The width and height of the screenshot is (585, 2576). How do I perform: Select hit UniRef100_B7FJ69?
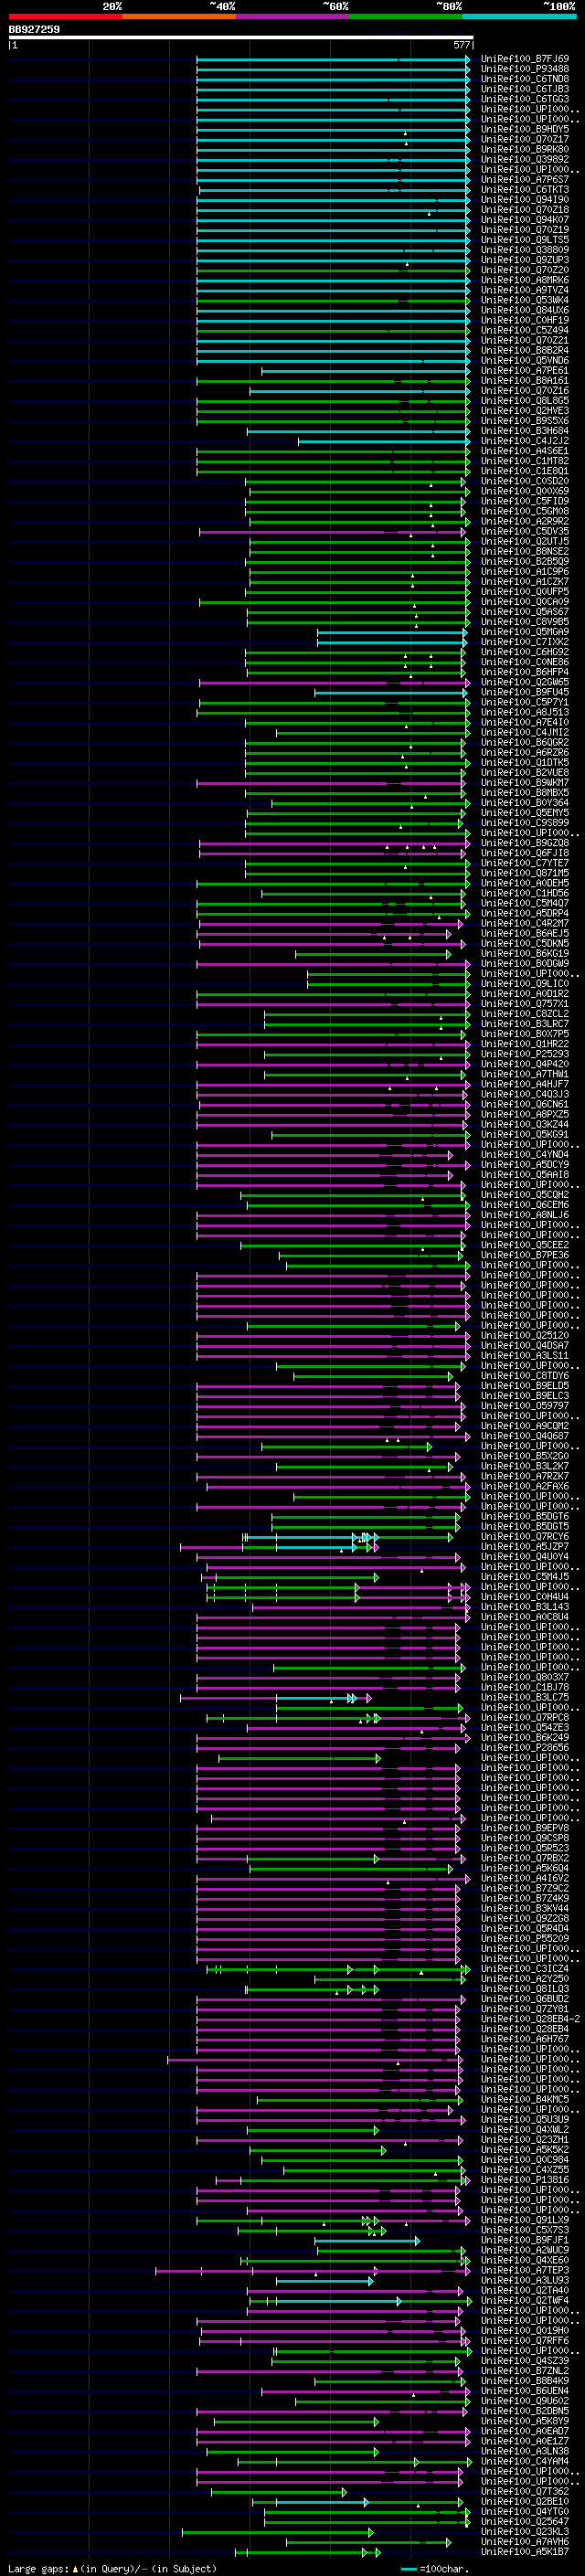click(x=525, y=59)
